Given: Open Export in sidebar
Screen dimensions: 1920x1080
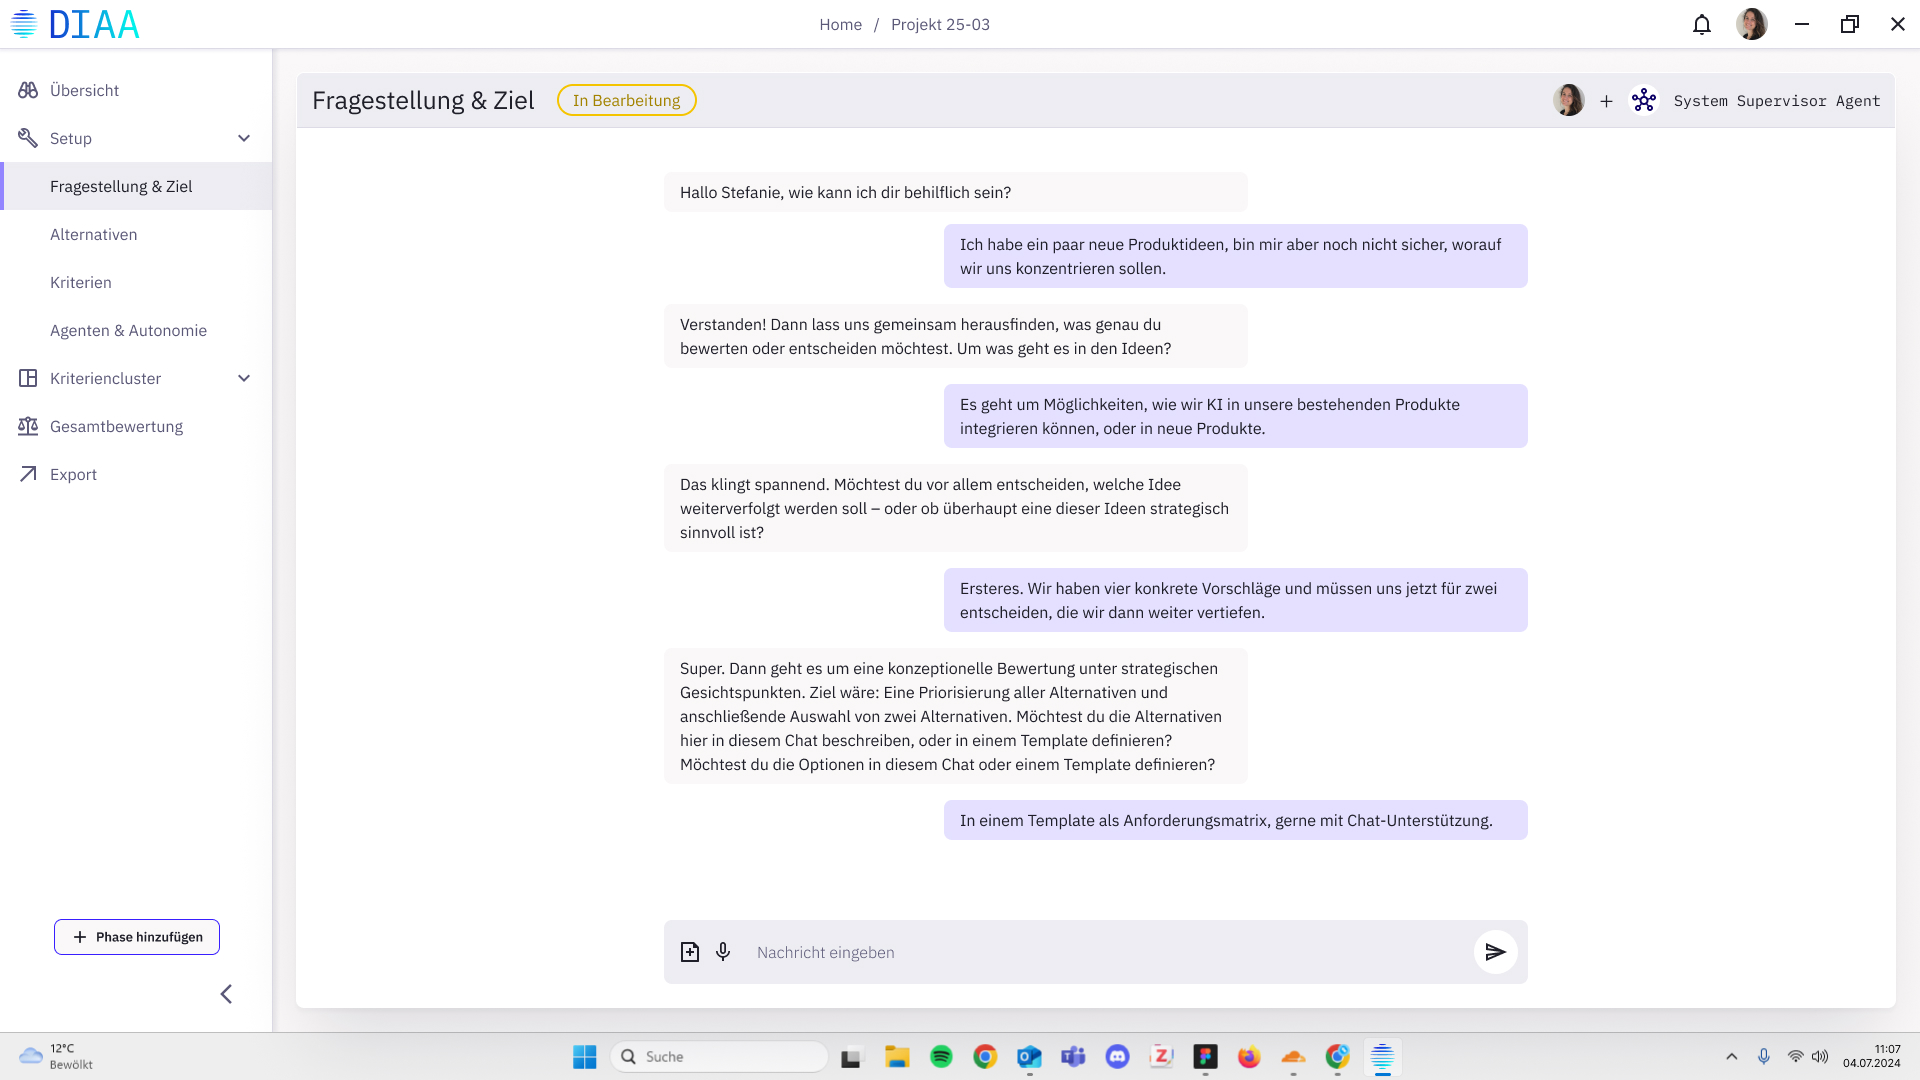Looking at the screenshot, I should pyautogui.click(x=73, y=474).
